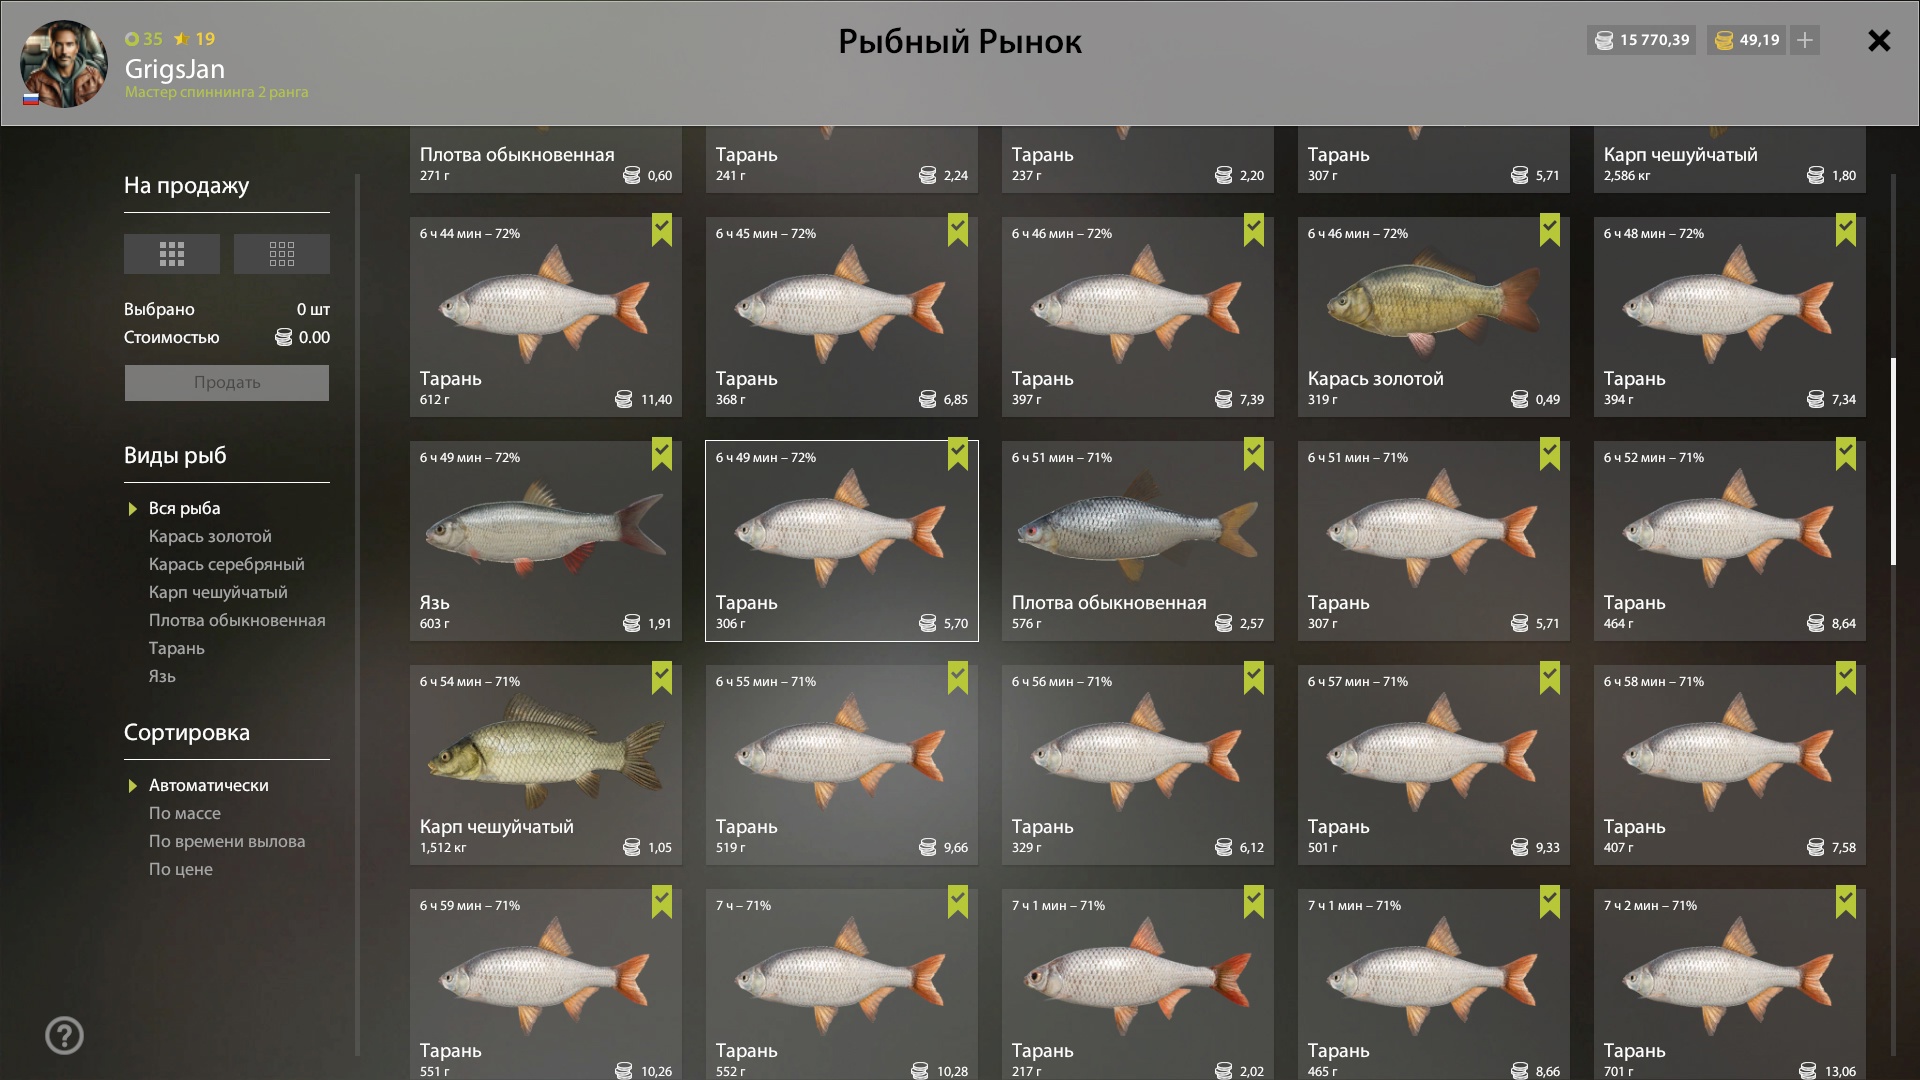The width and height of the screenshot is (1920, 1080).
Task: Click the plus icon to add gold coins
Action: pyautogui.click(x=1805, y=40)
